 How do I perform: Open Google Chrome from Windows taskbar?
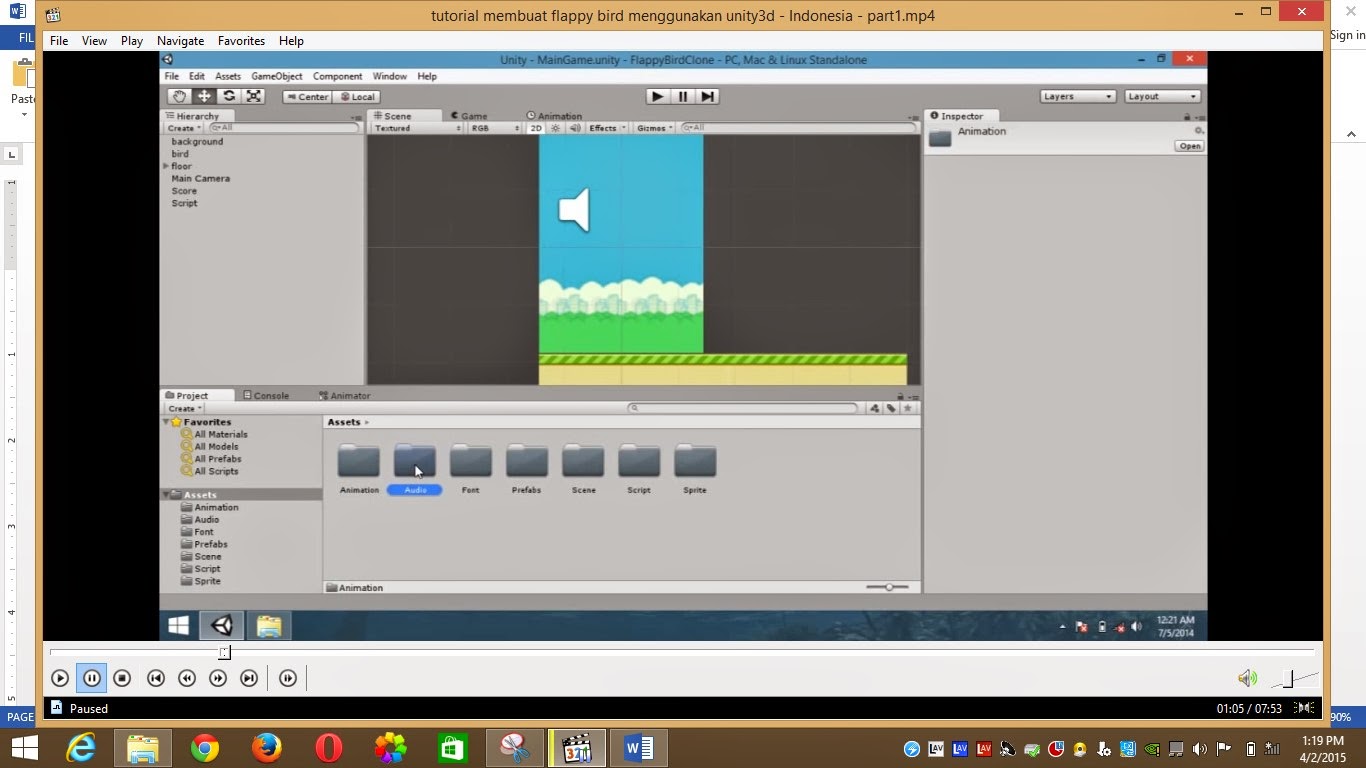205,748
